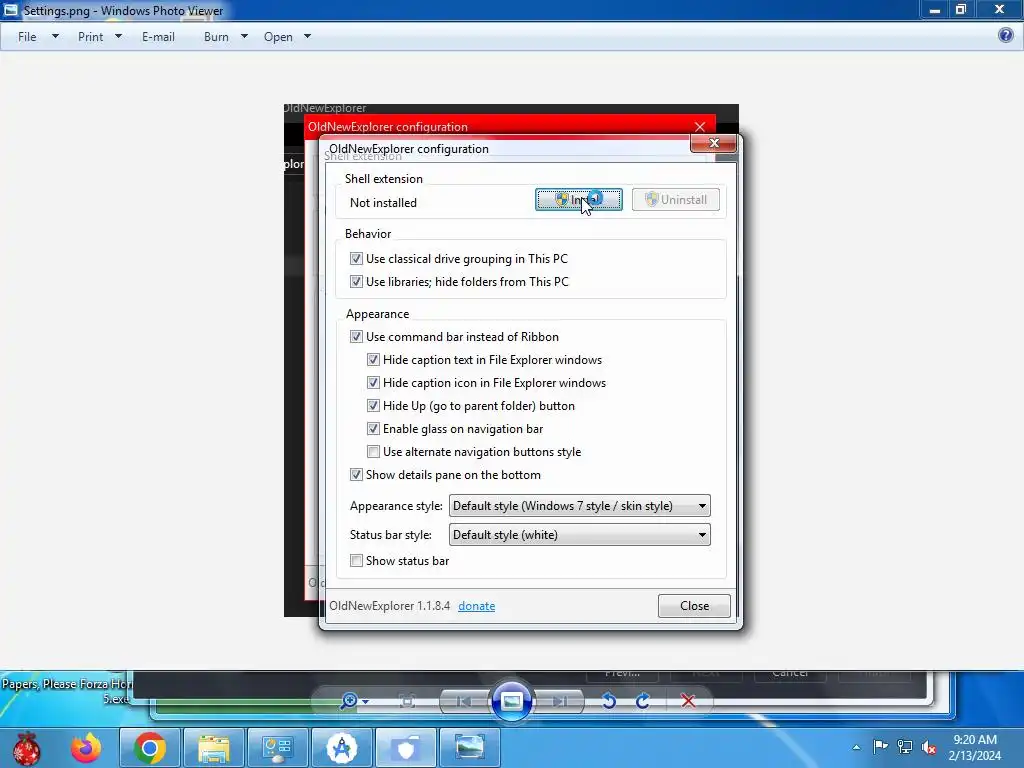The width and height of the screenshot is (1024, 768).
Task: Click the network tray icon
Action: [x=905, y=746]
